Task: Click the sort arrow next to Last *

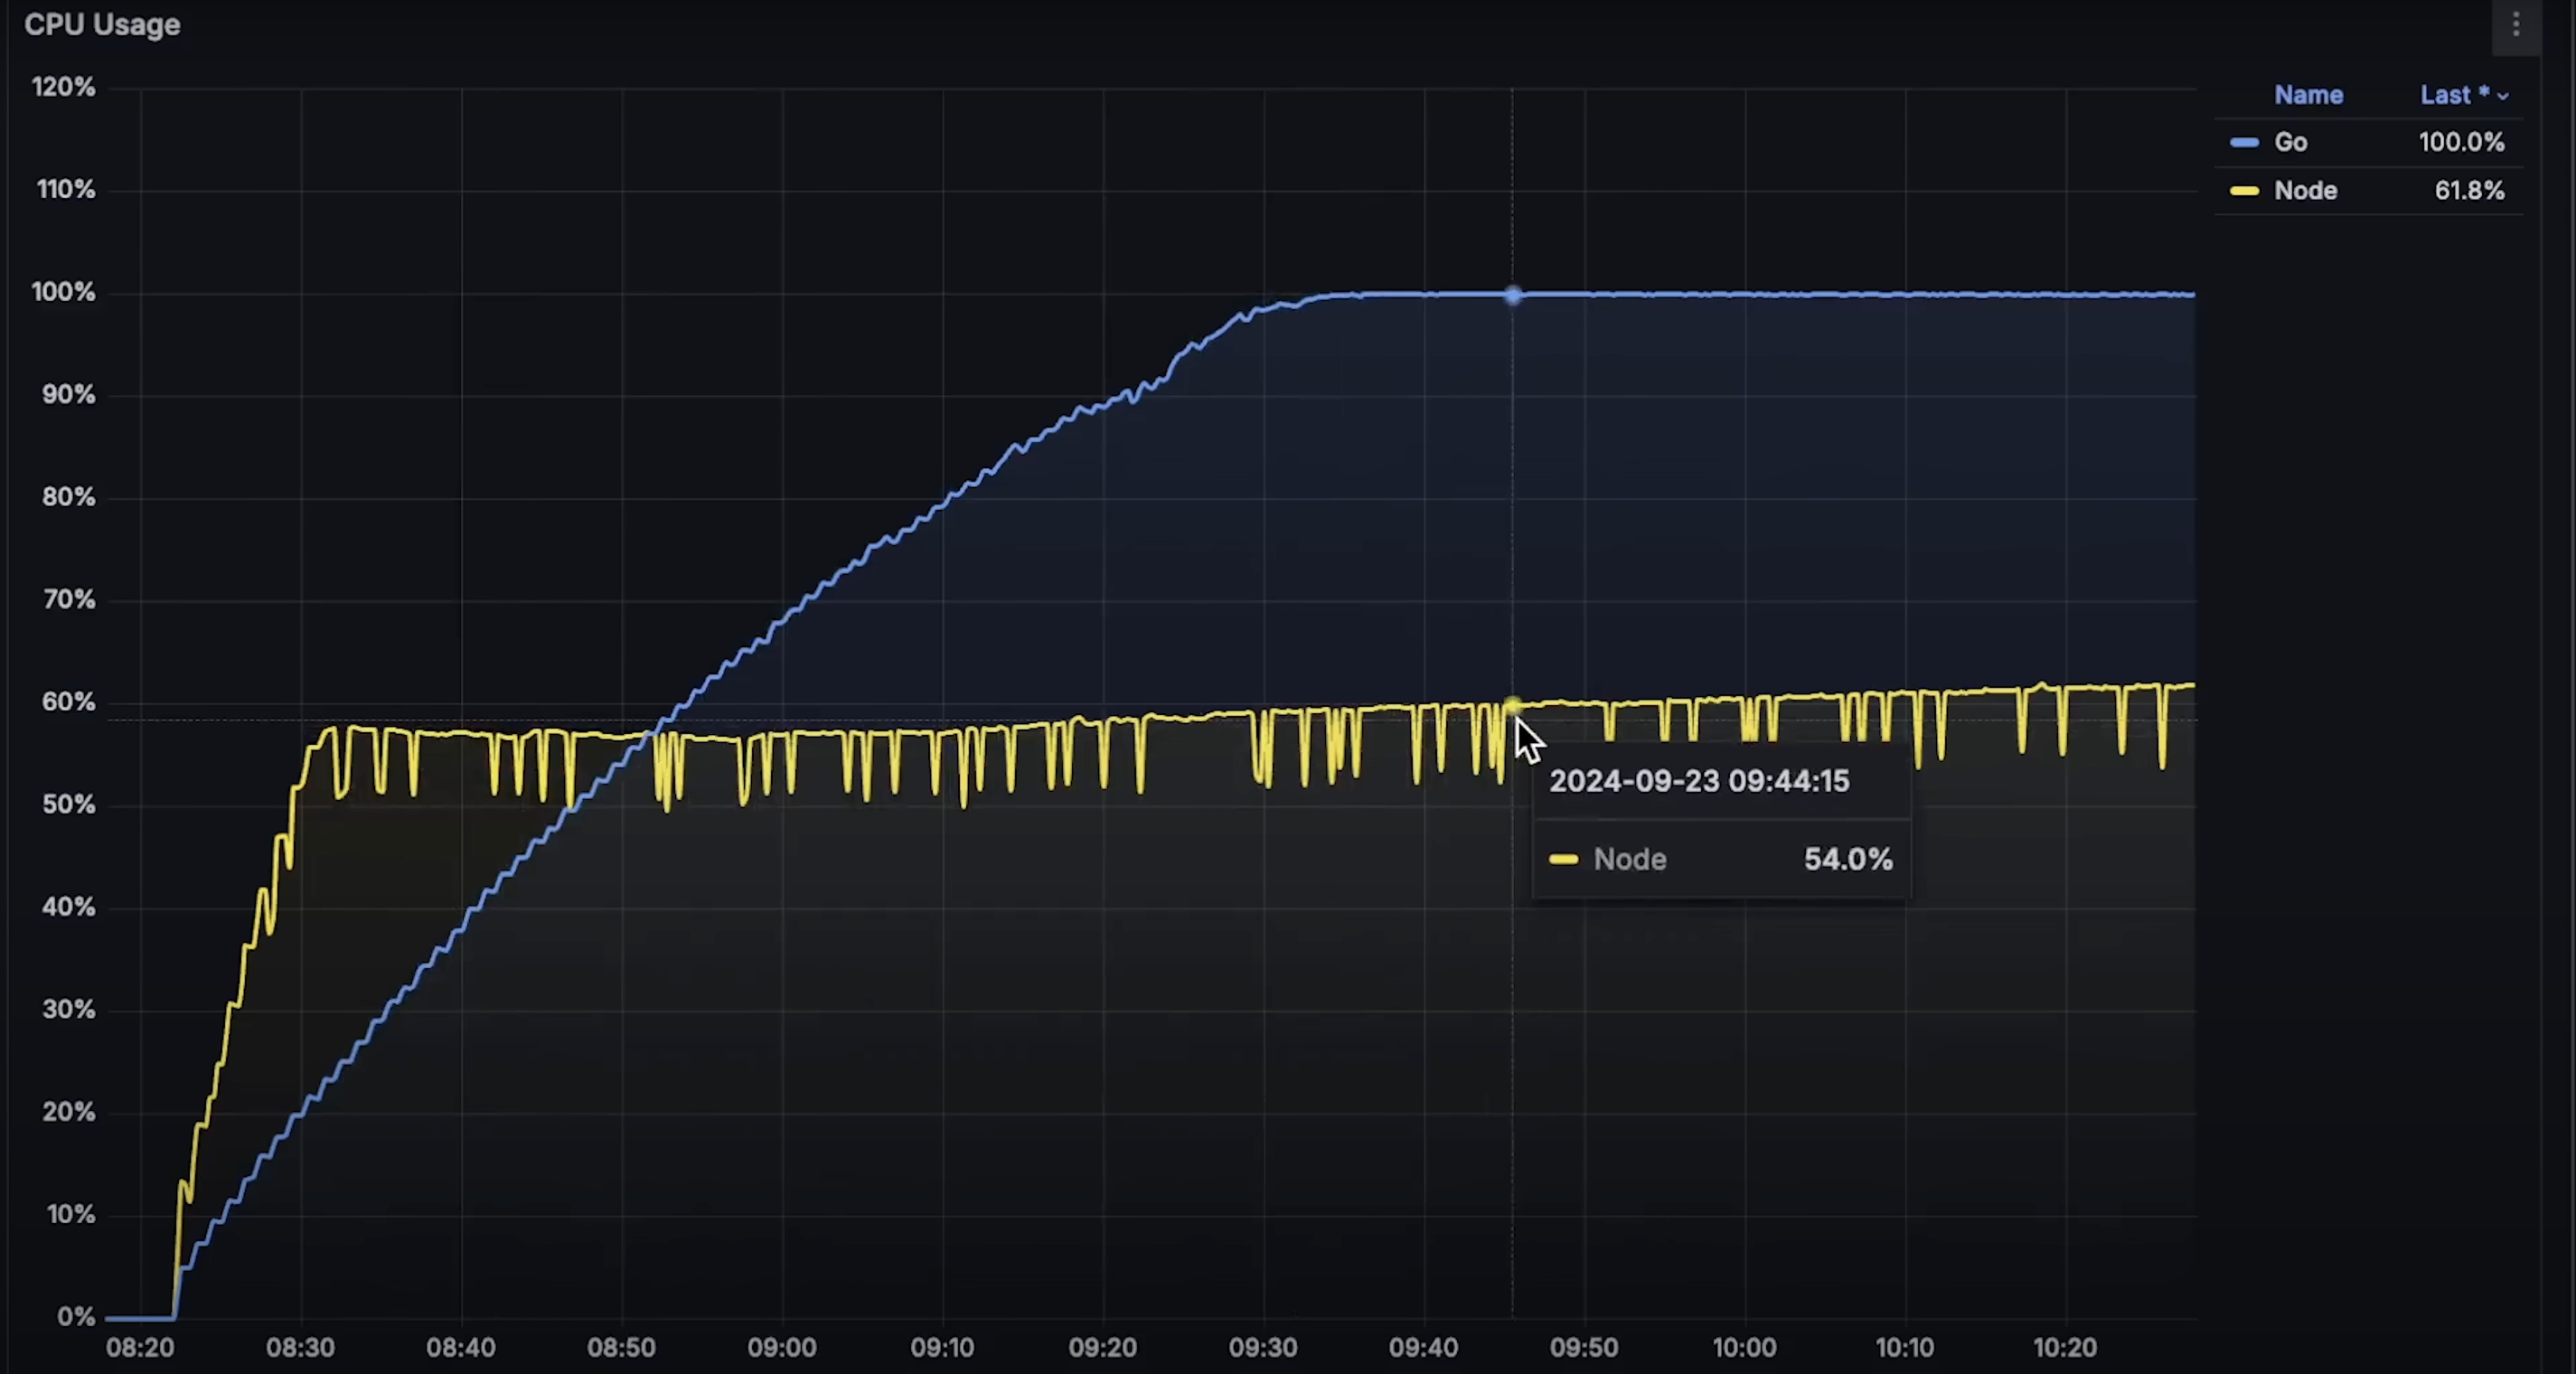Action: [2503, 96]
